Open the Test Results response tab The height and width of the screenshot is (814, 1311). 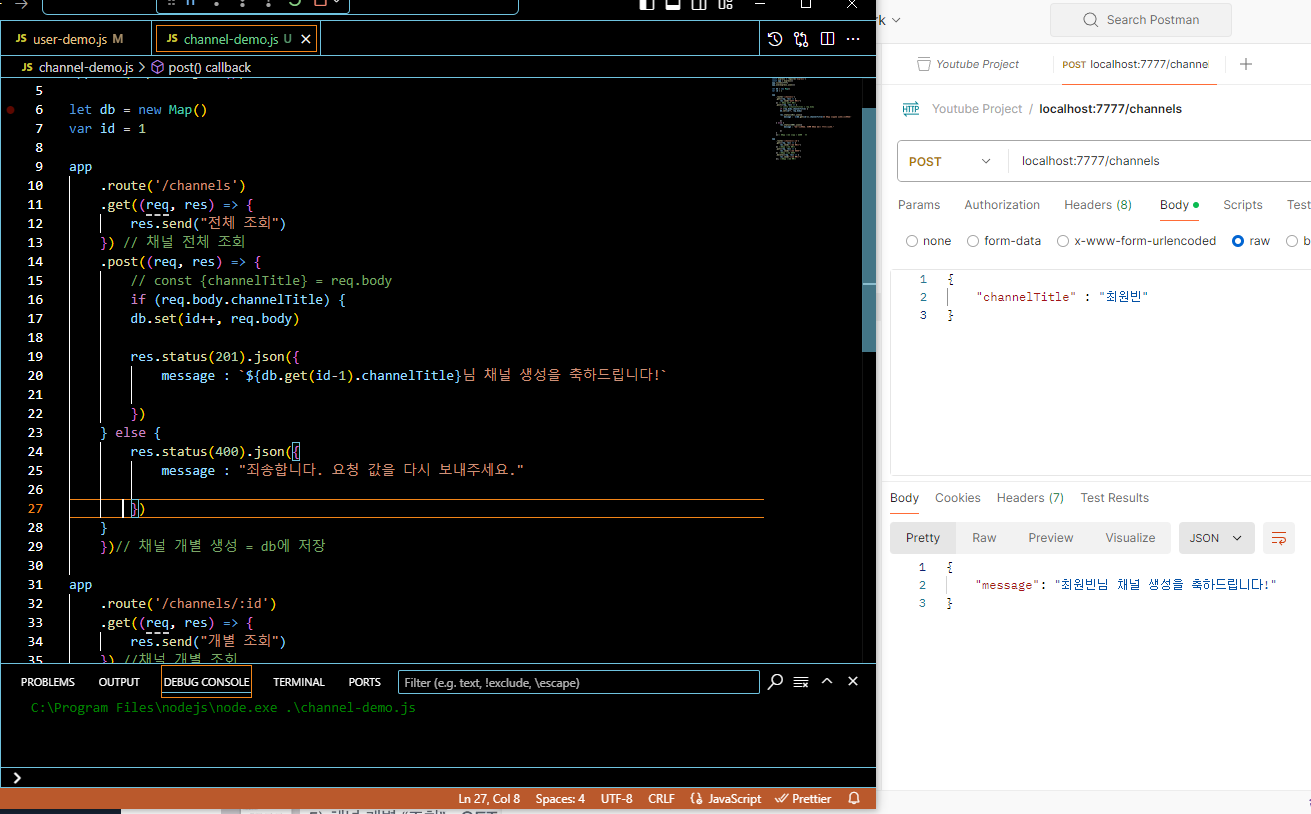1114,498
